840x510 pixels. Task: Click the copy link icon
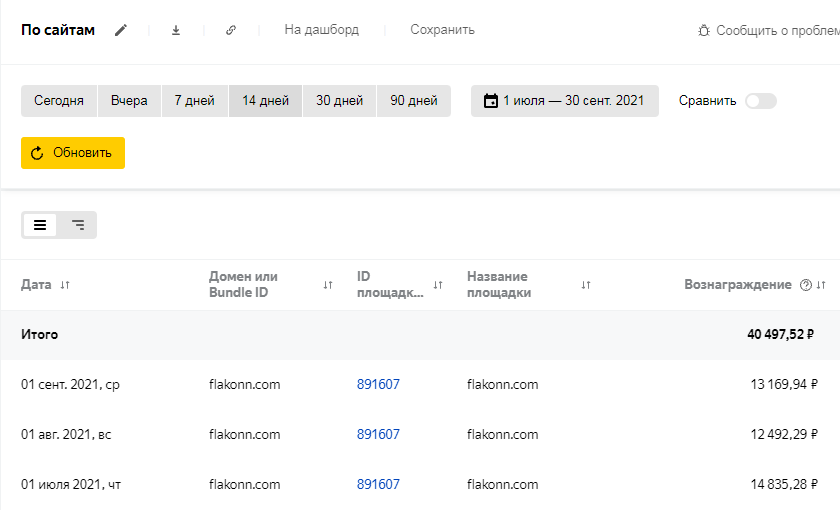click(231, 30)
